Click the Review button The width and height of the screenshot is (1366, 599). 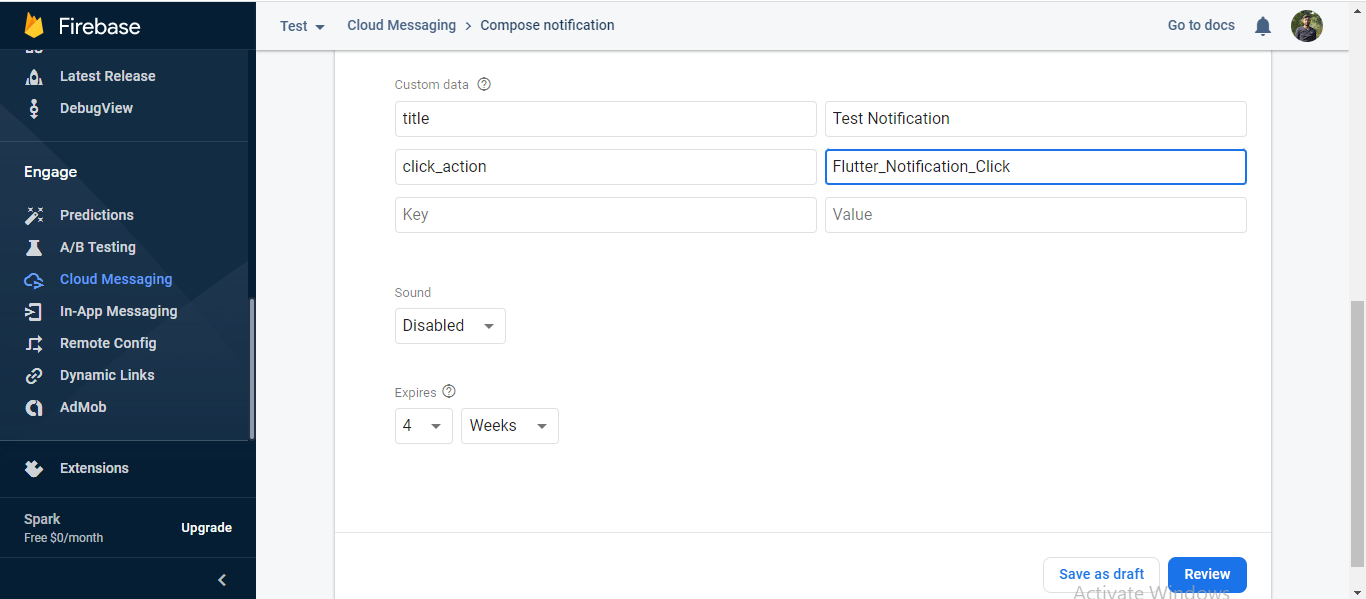(x=1206, y=574)
